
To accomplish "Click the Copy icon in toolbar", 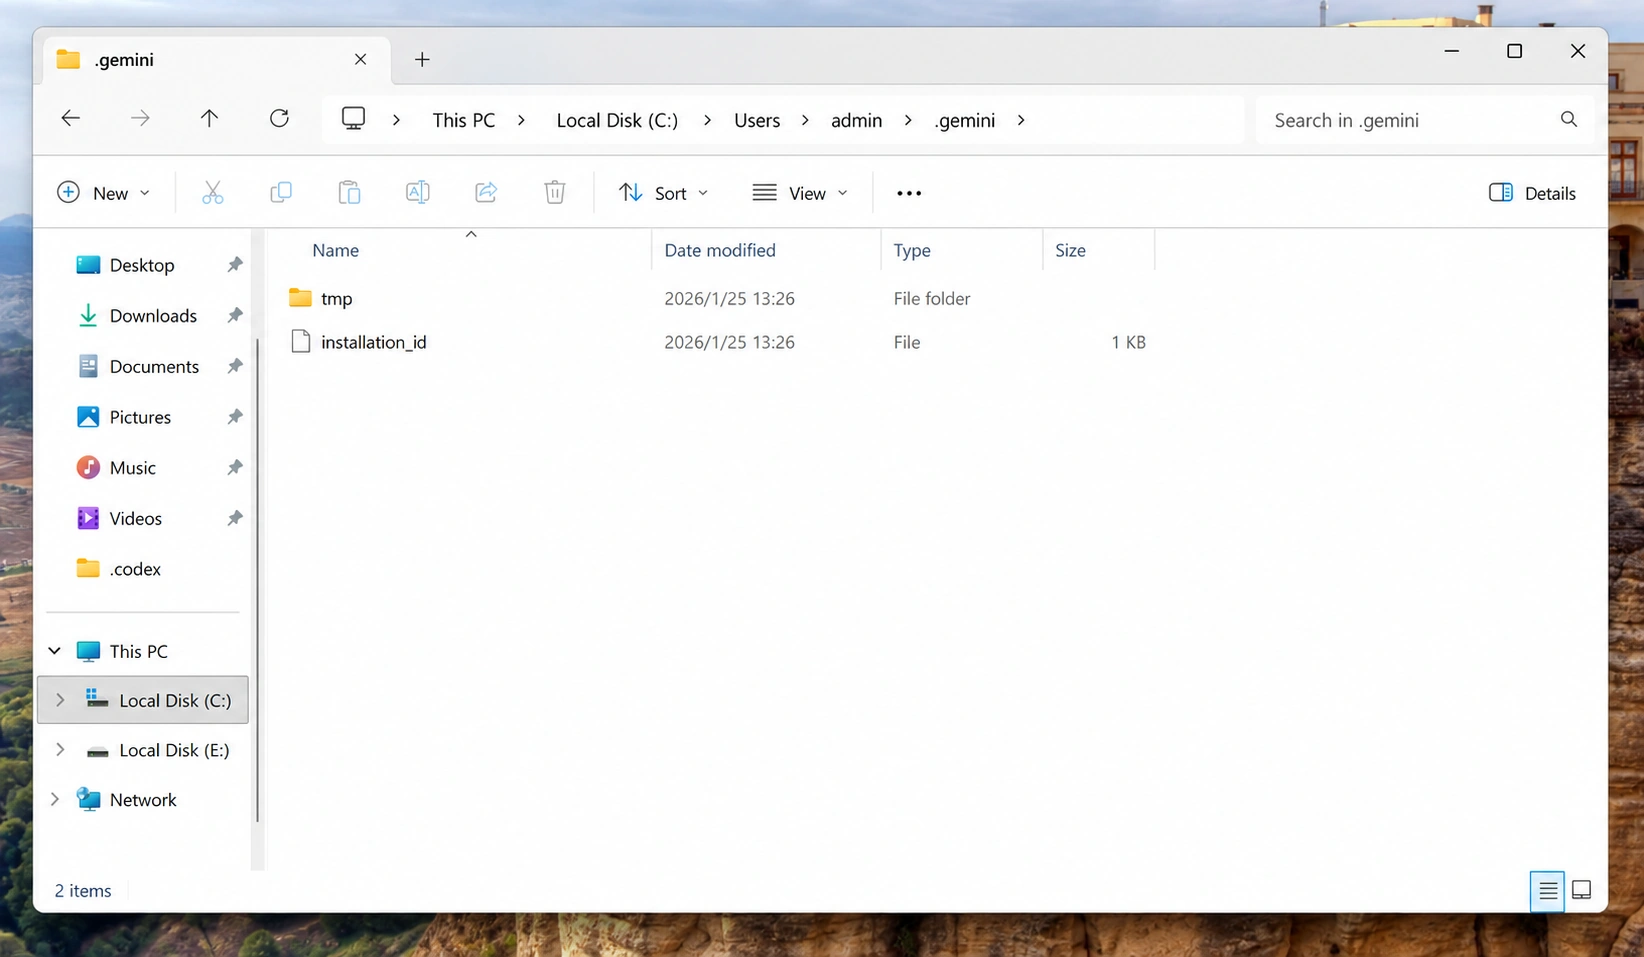I will 281,193.
